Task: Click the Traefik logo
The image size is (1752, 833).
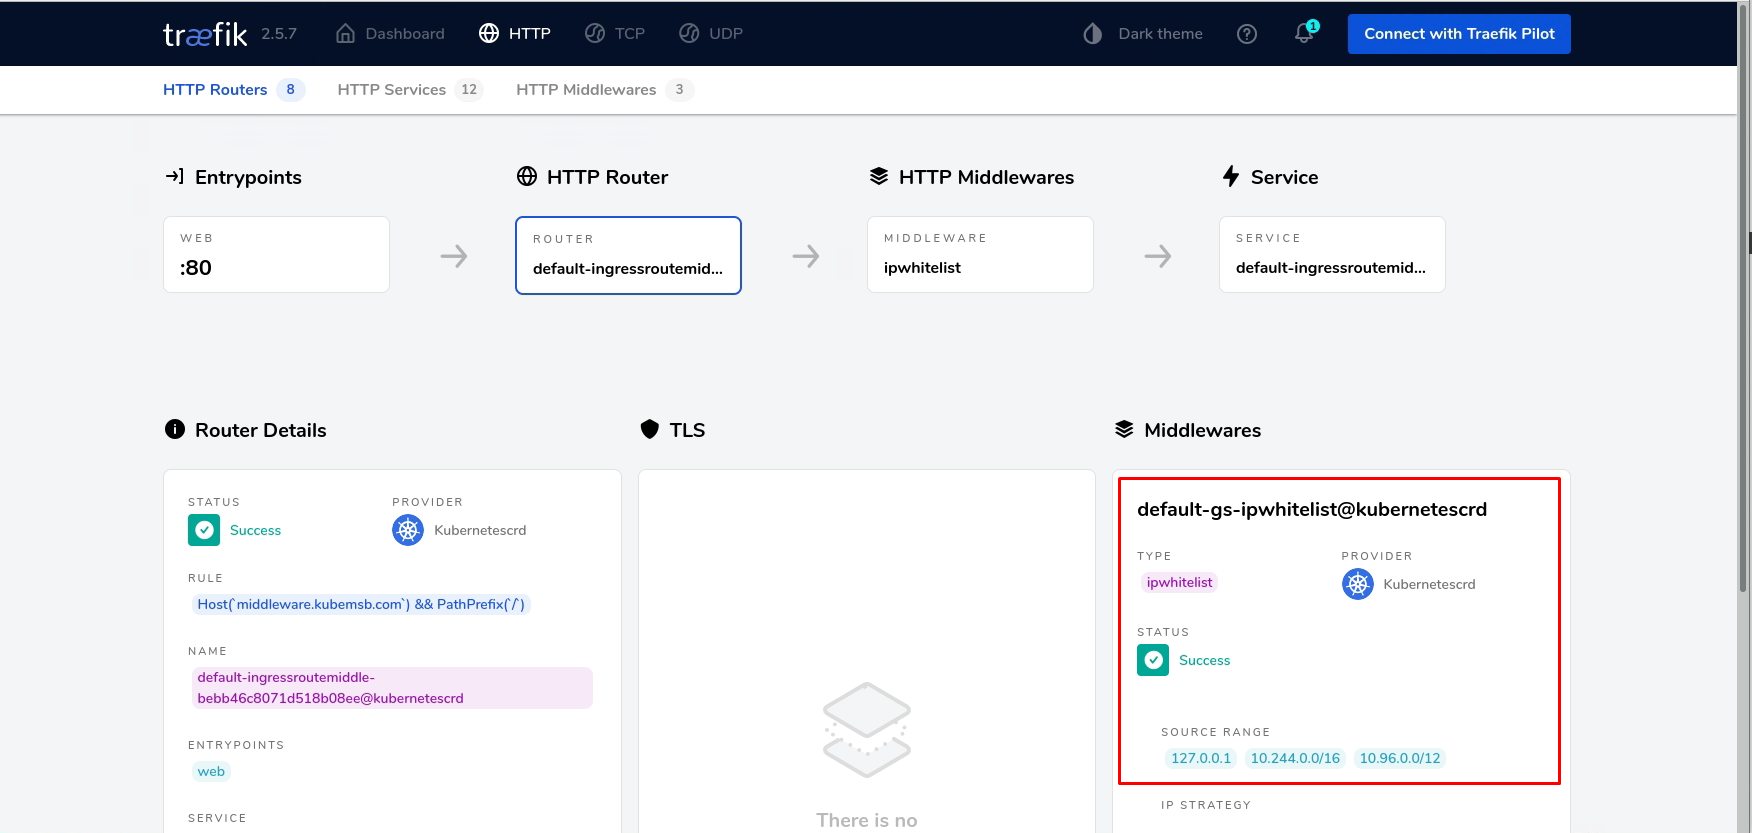Action: 205,34
